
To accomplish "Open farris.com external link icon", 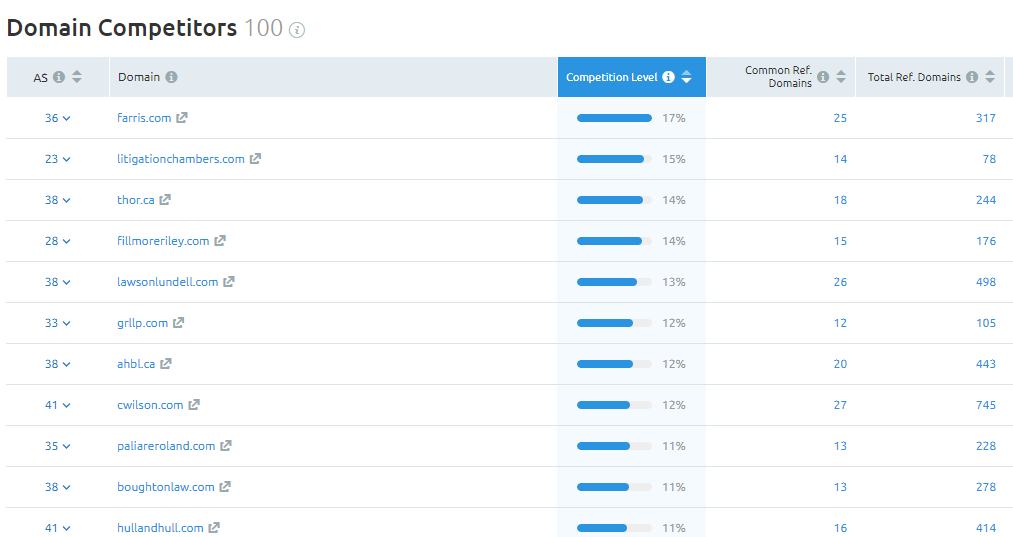I will point(182,118).
